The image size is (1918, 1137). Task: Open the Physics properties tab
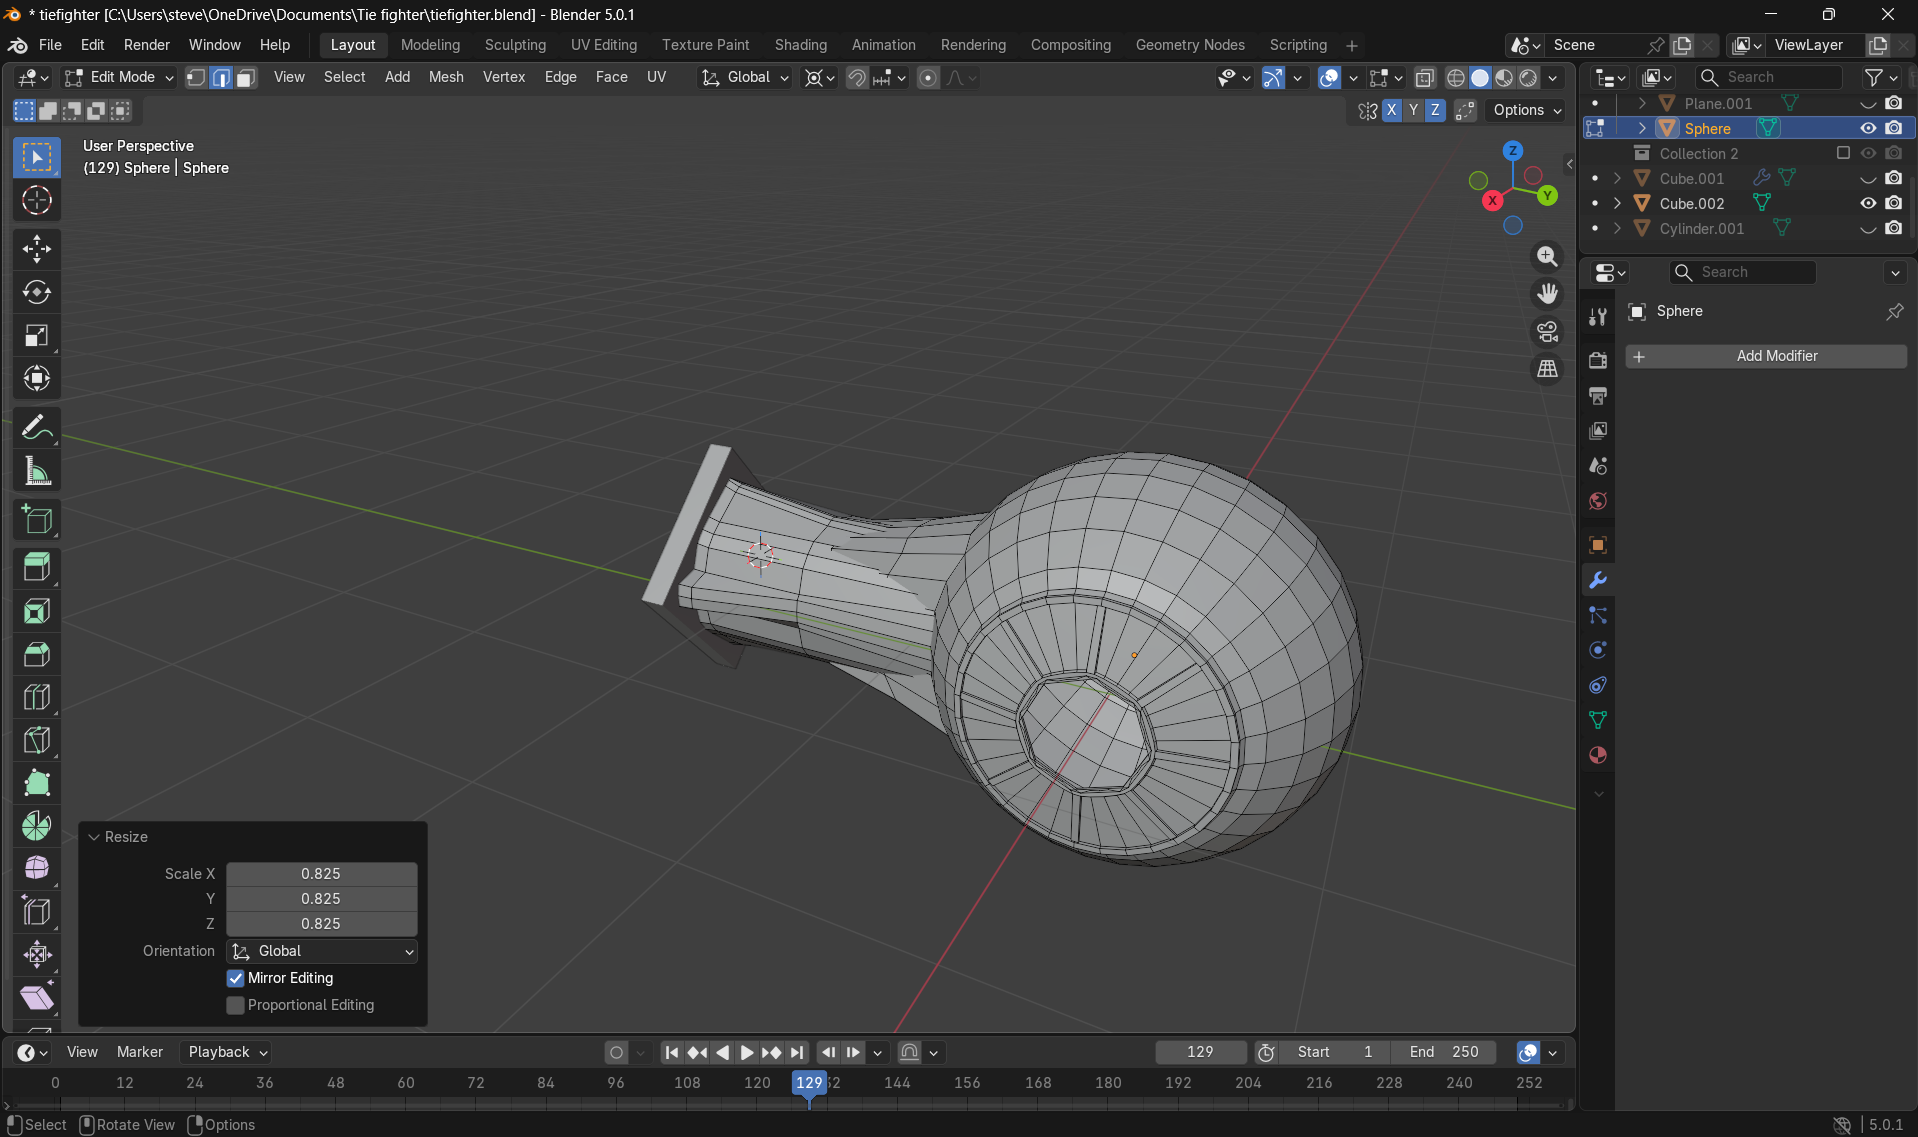coord(1598,650)
